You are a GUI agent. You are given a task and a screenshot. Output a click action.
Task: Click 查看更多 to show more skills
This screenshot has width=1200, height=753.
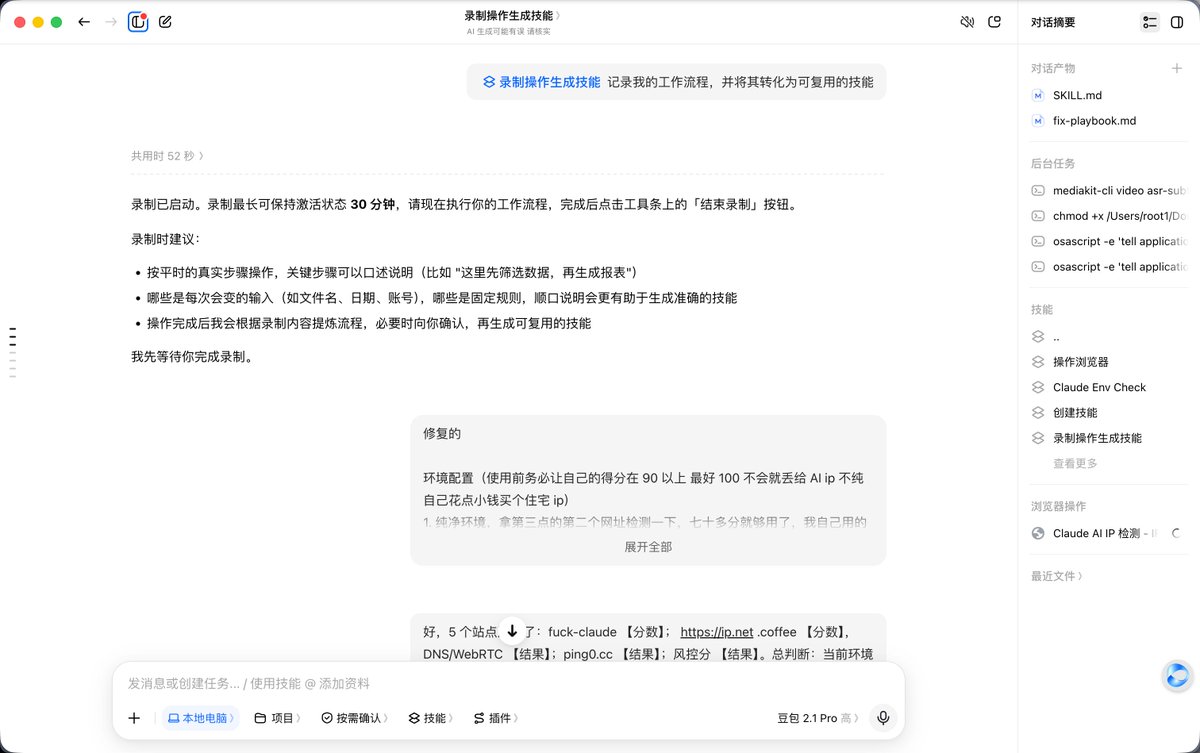coord(1075,464)
